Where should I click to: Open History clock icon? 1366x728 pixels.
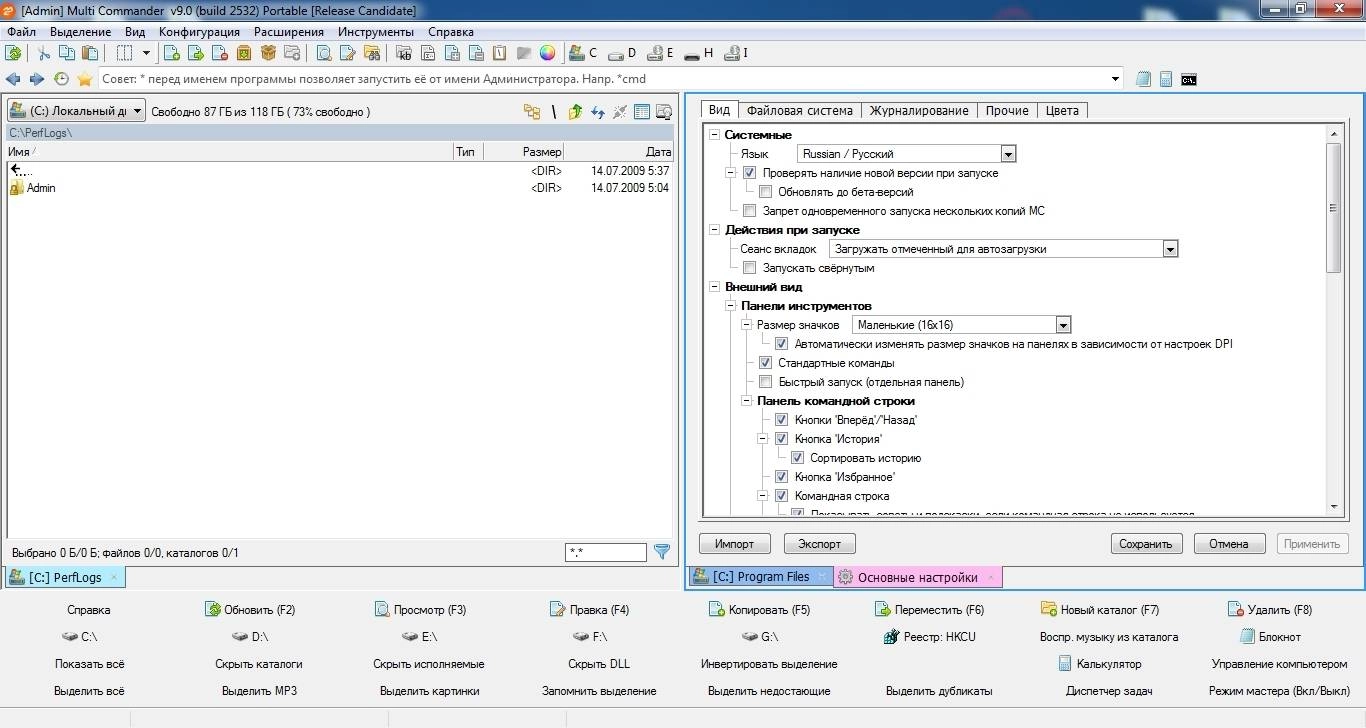(61, 79)
